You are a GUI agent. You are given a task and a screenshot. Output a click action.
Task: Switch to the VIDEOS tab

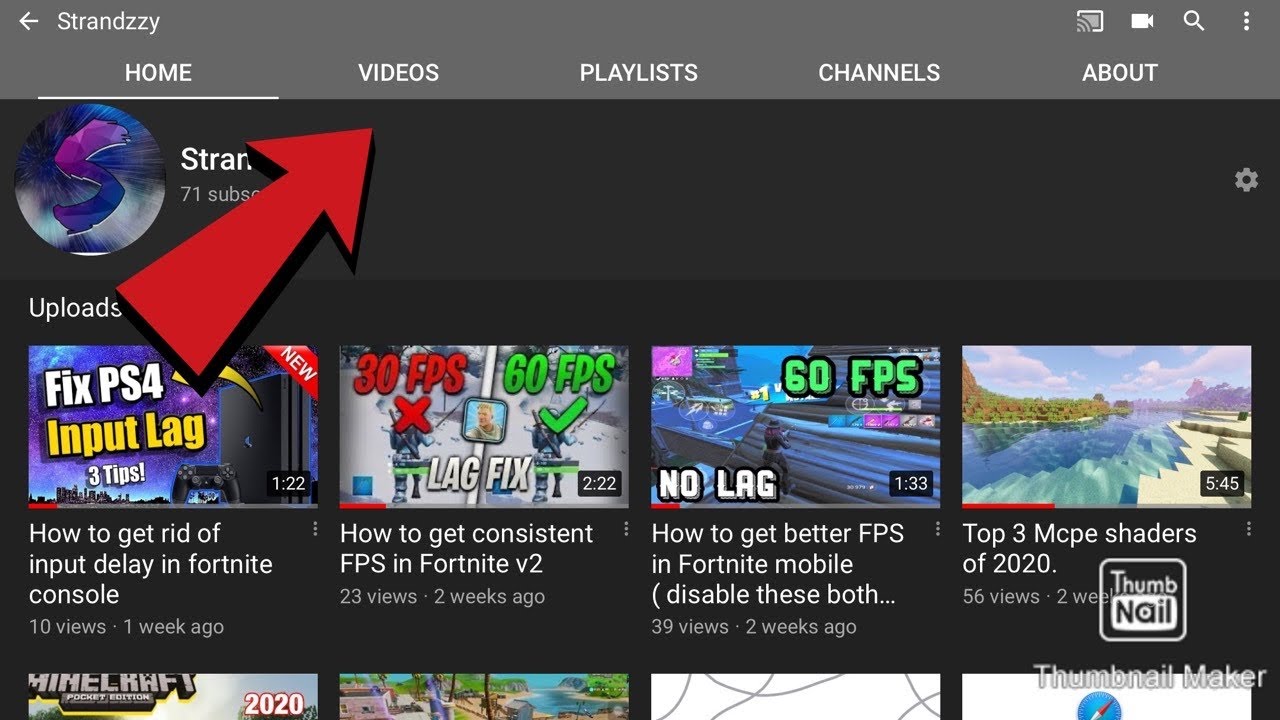tap(398, 73)
